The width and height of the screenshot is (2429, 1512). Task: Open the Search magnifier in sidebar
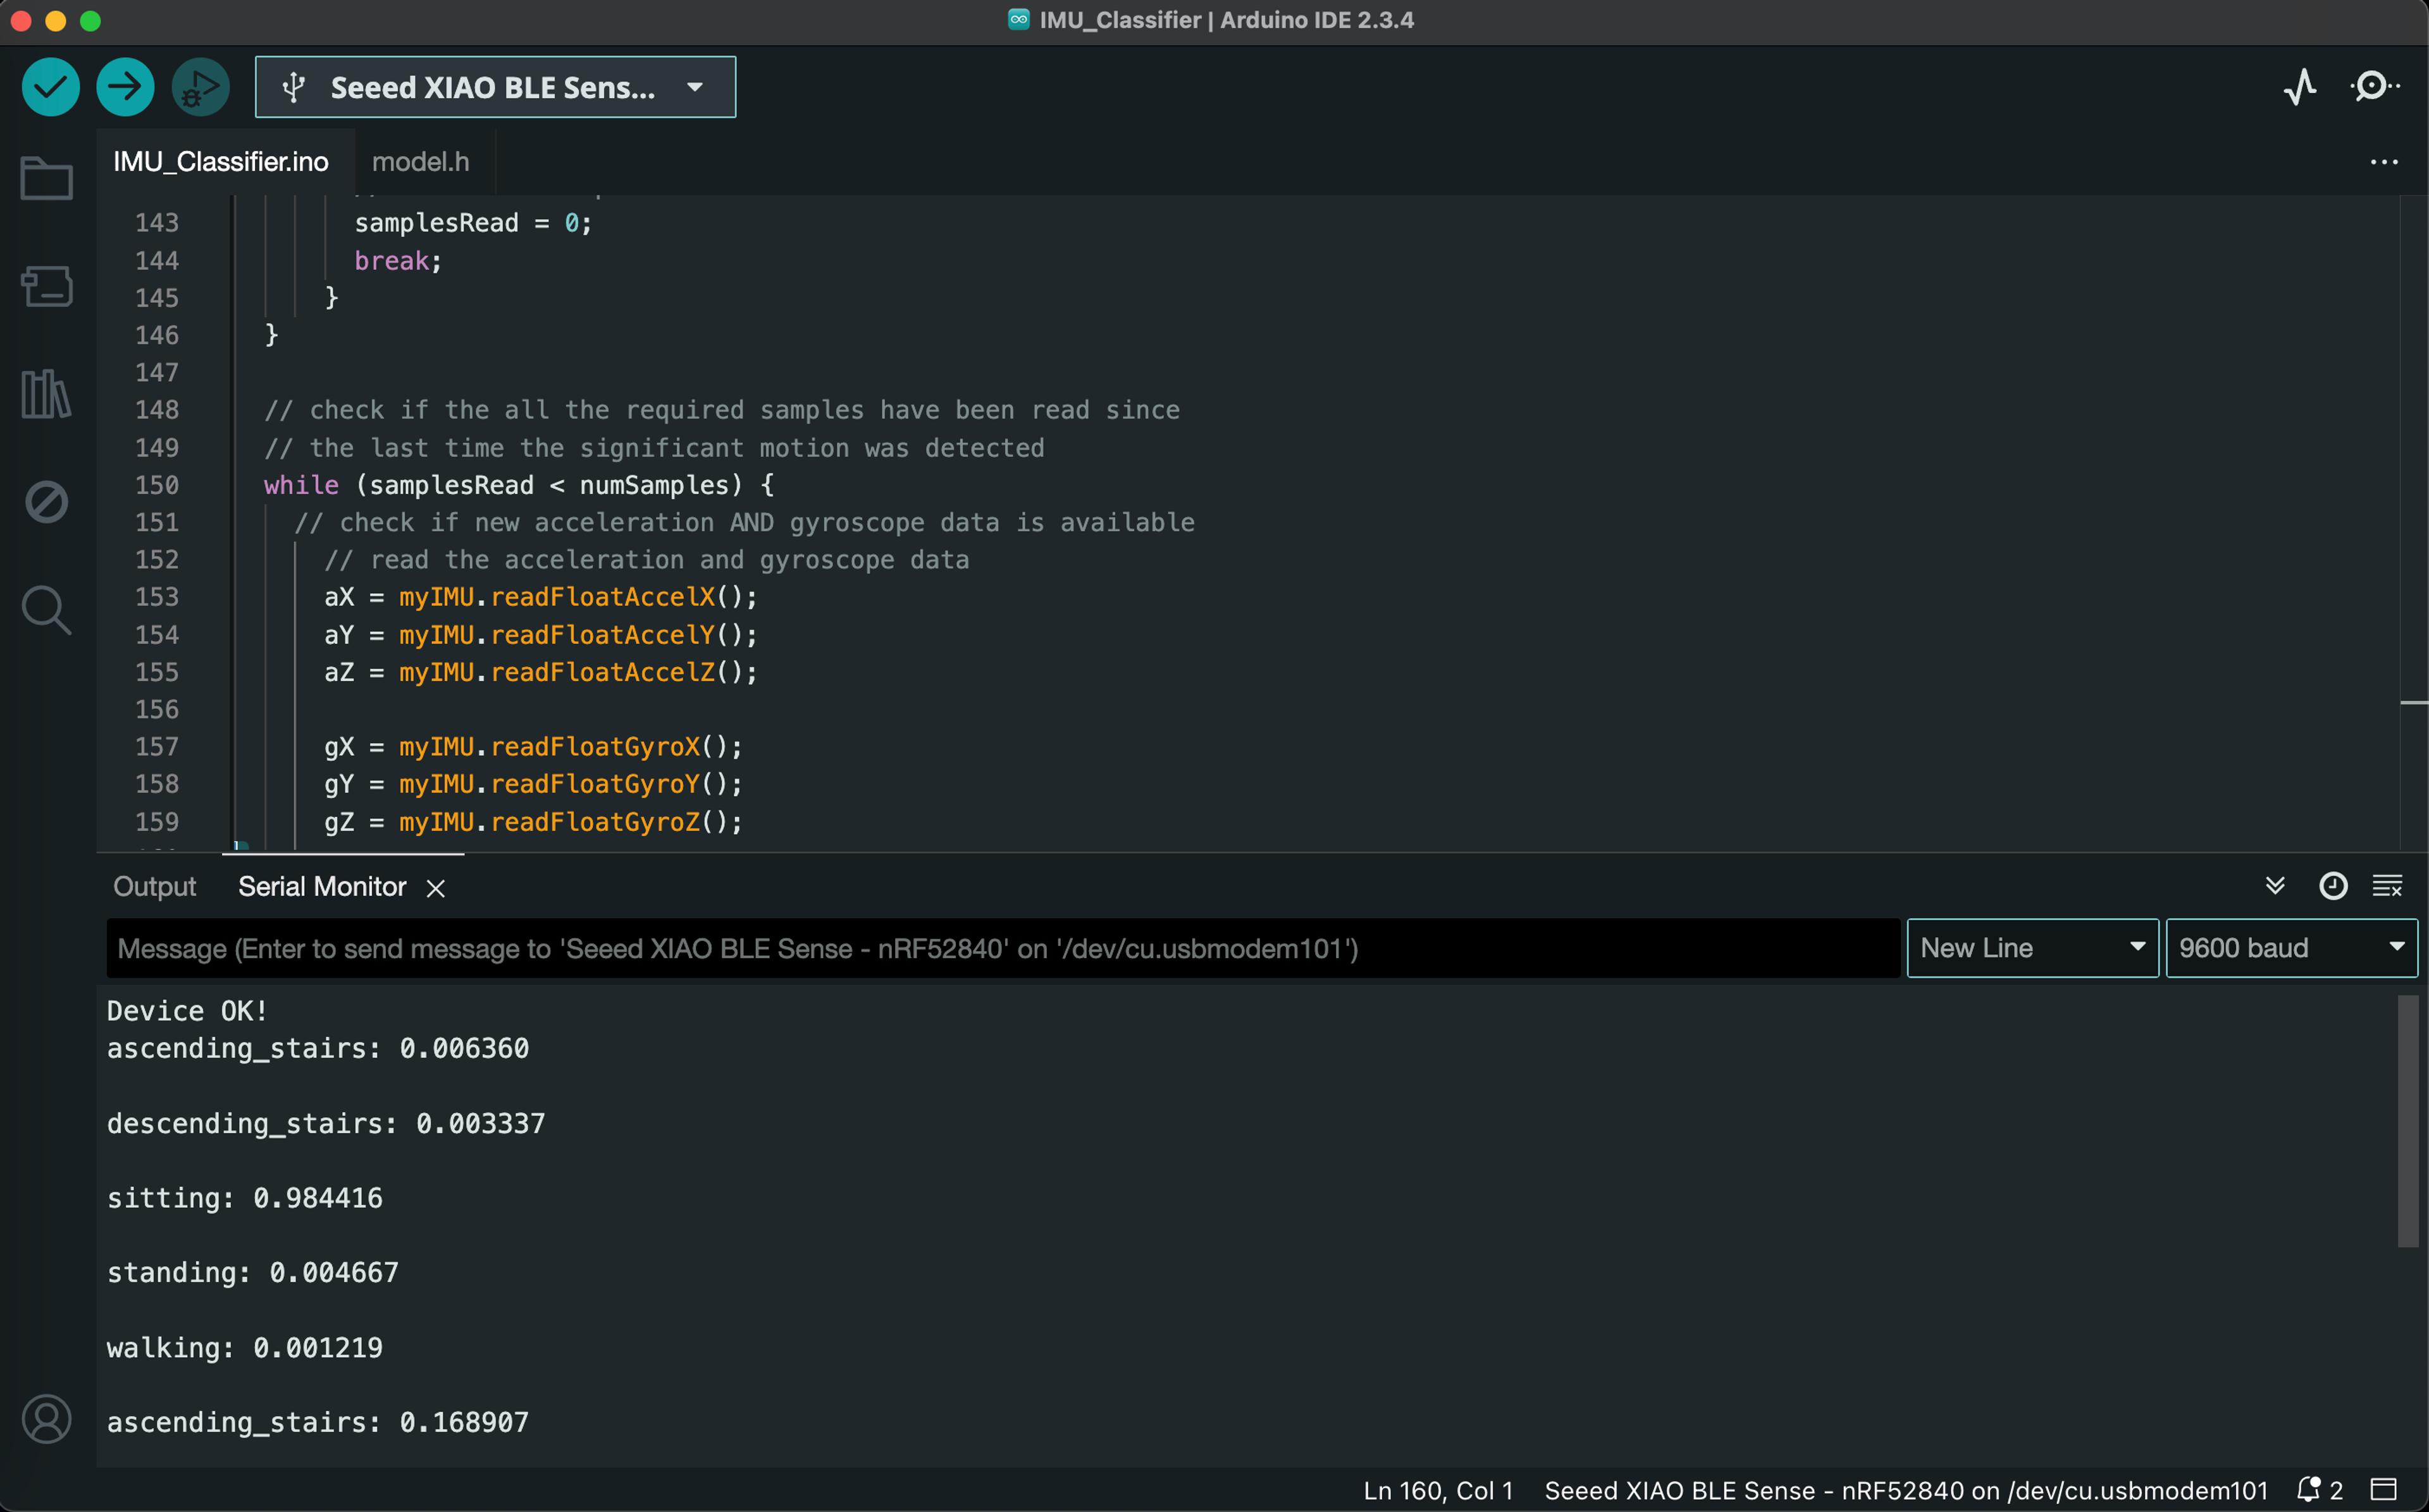pos(46,609)
